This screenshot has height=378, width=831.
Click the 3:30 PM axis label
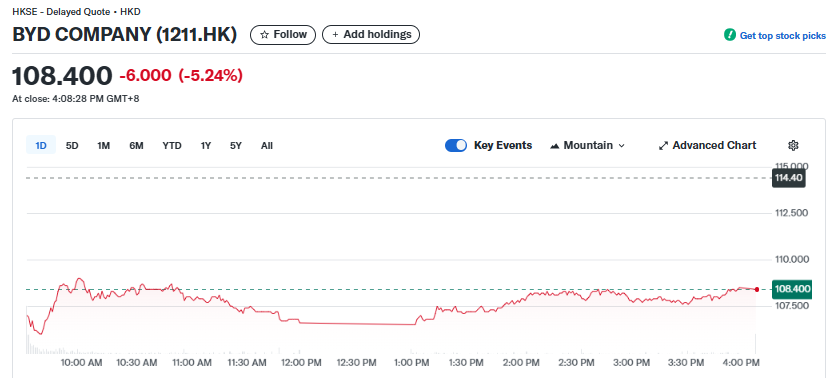(686, 363)
